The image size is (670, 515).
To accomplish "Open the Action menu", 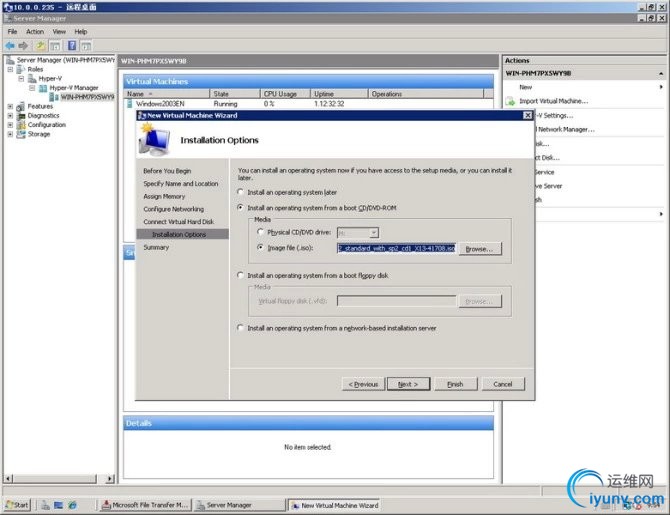I will [x=35, y=32].
